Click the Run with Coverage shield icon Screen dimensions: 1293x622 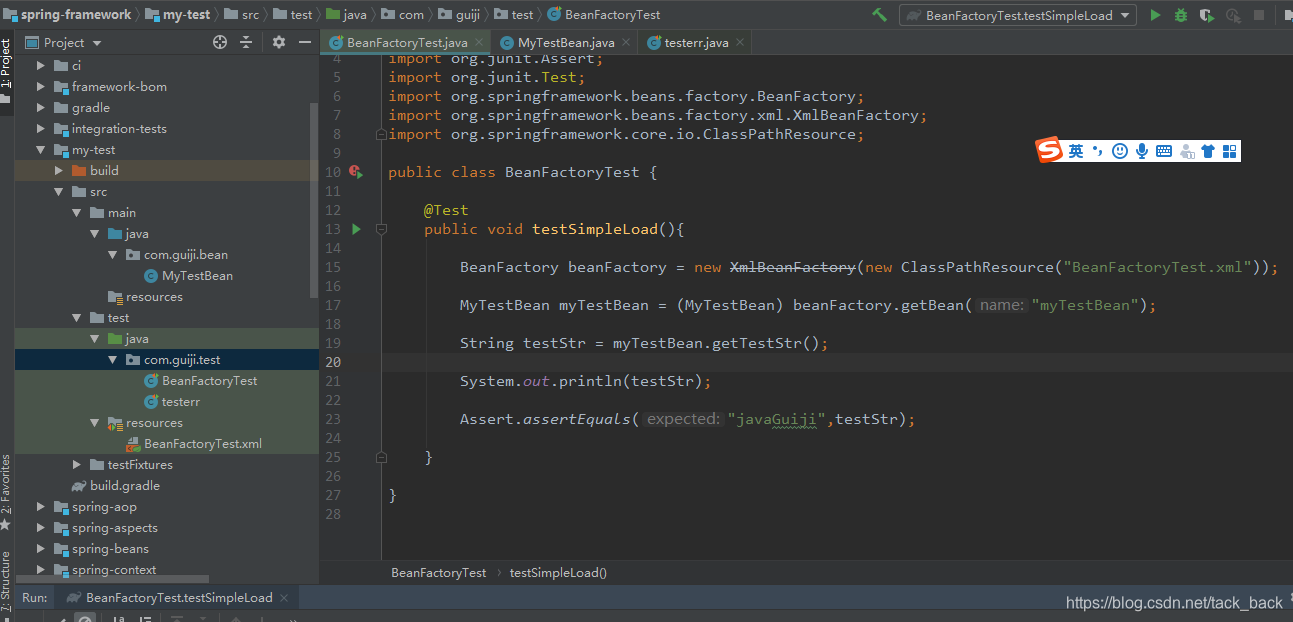(1207, 15)
